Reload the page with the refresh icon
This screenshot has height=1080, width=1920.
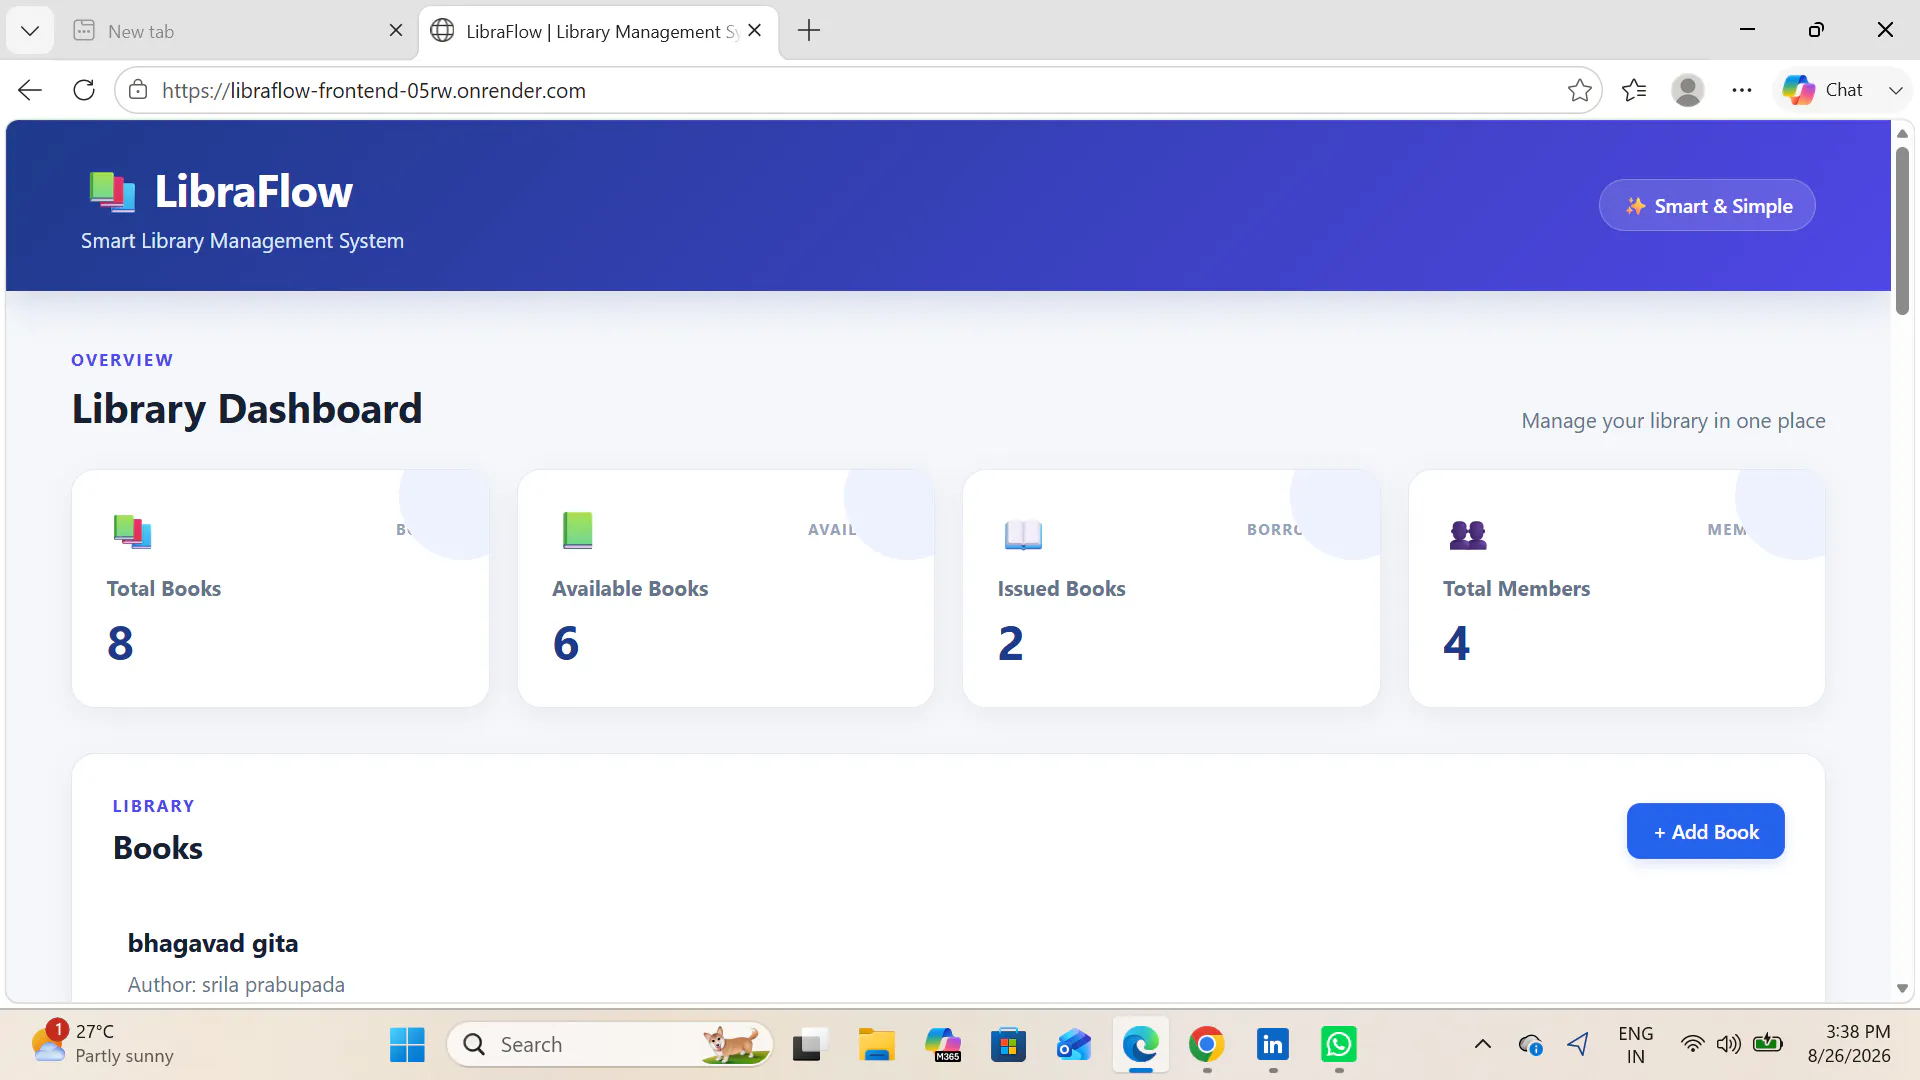point(84,90)
